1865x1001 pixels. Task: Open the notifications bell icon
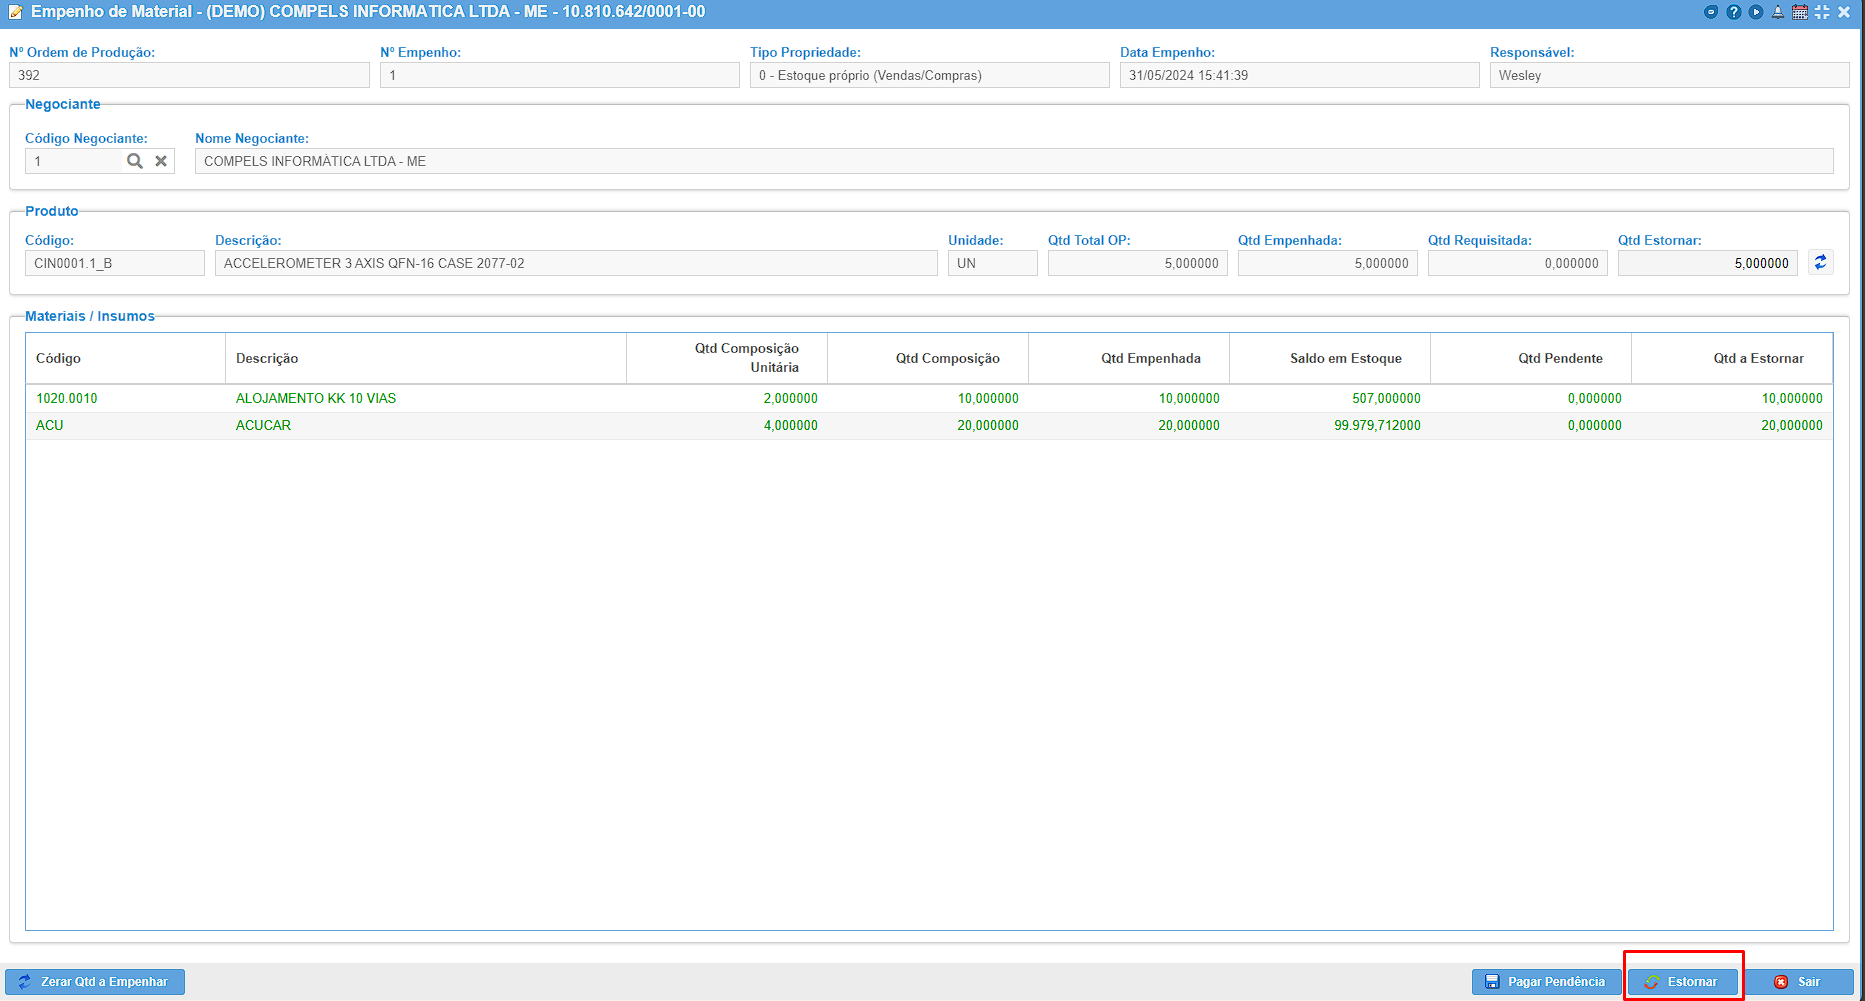pyautogui.click(x=1778, y=12)
